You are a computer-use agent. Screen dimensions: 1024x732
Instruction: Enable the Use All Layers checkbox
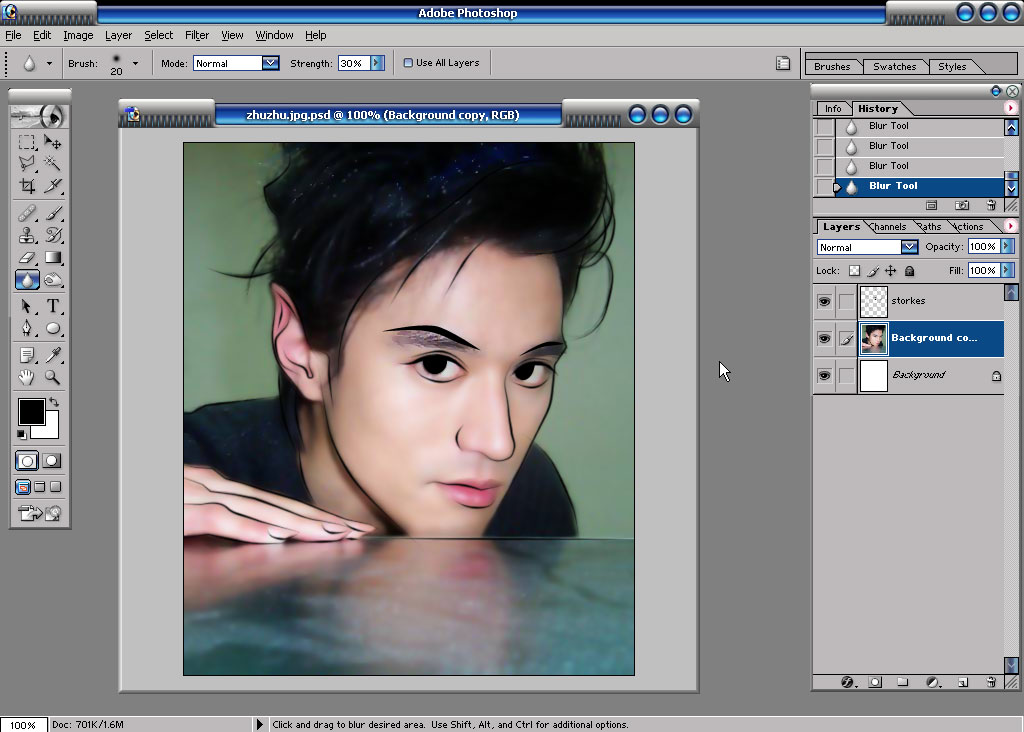[408, 63]
